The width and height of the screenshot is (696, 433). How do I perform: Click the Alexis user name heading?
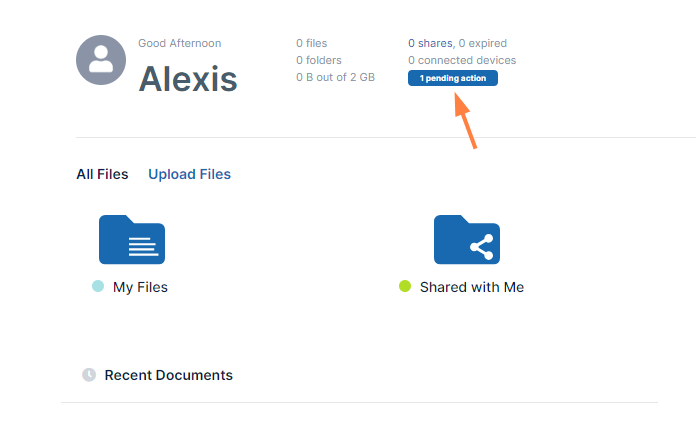pos(188,78)
